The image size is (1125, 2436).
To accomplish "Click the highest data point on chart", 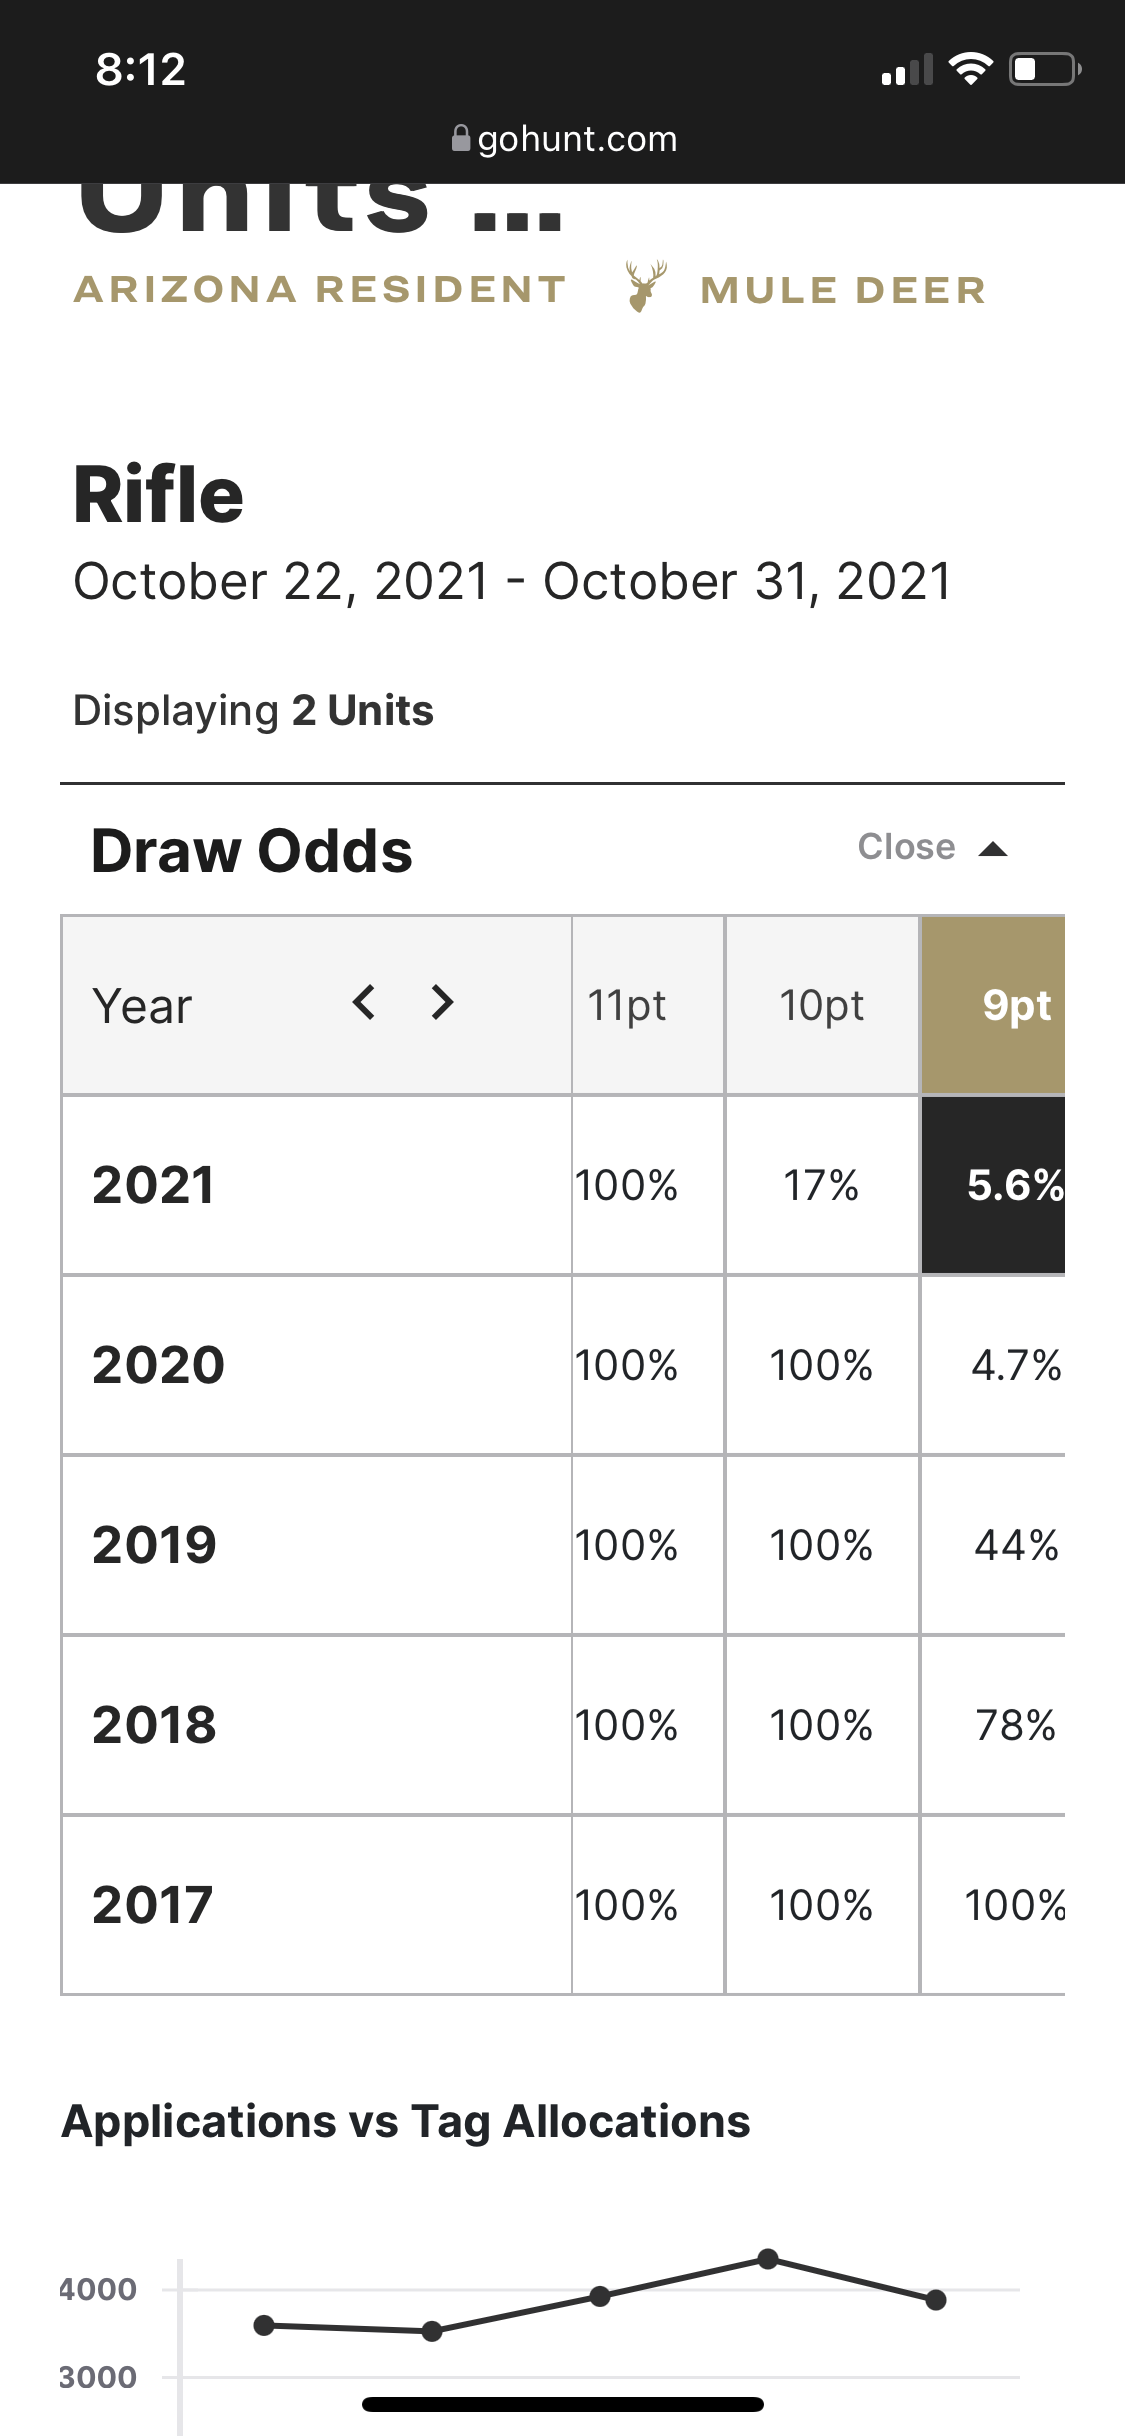I will pos(768,2259).
